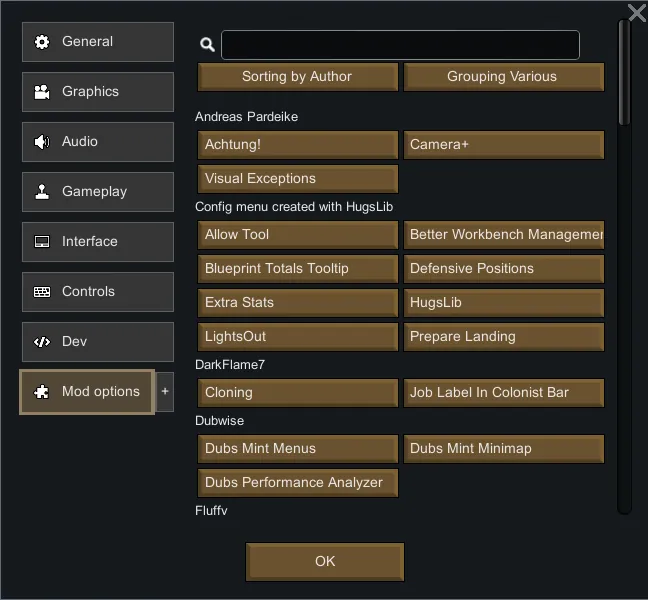The width and height of the screenshot is (648, 600).
Task: Change the Sorting by Author option
Action: 298,77
